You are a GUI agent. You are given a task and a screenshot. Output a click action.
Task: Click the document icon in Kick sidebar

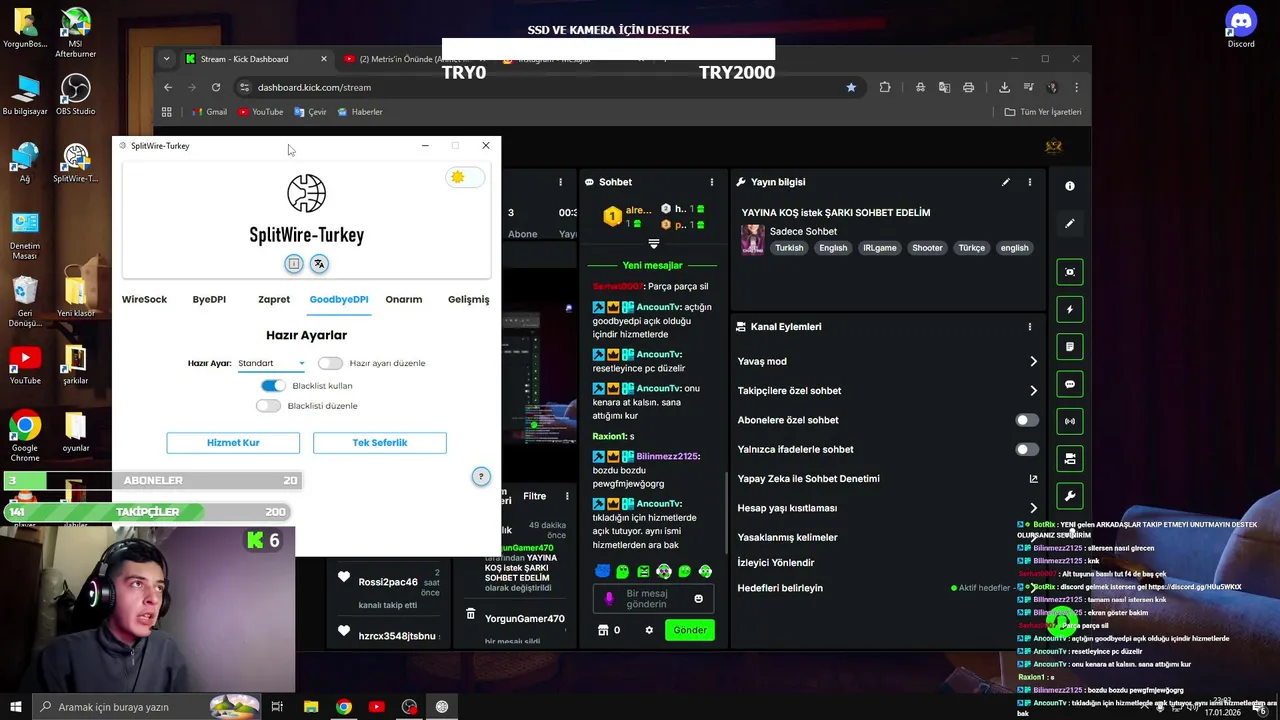click(x=1070, y=347)
